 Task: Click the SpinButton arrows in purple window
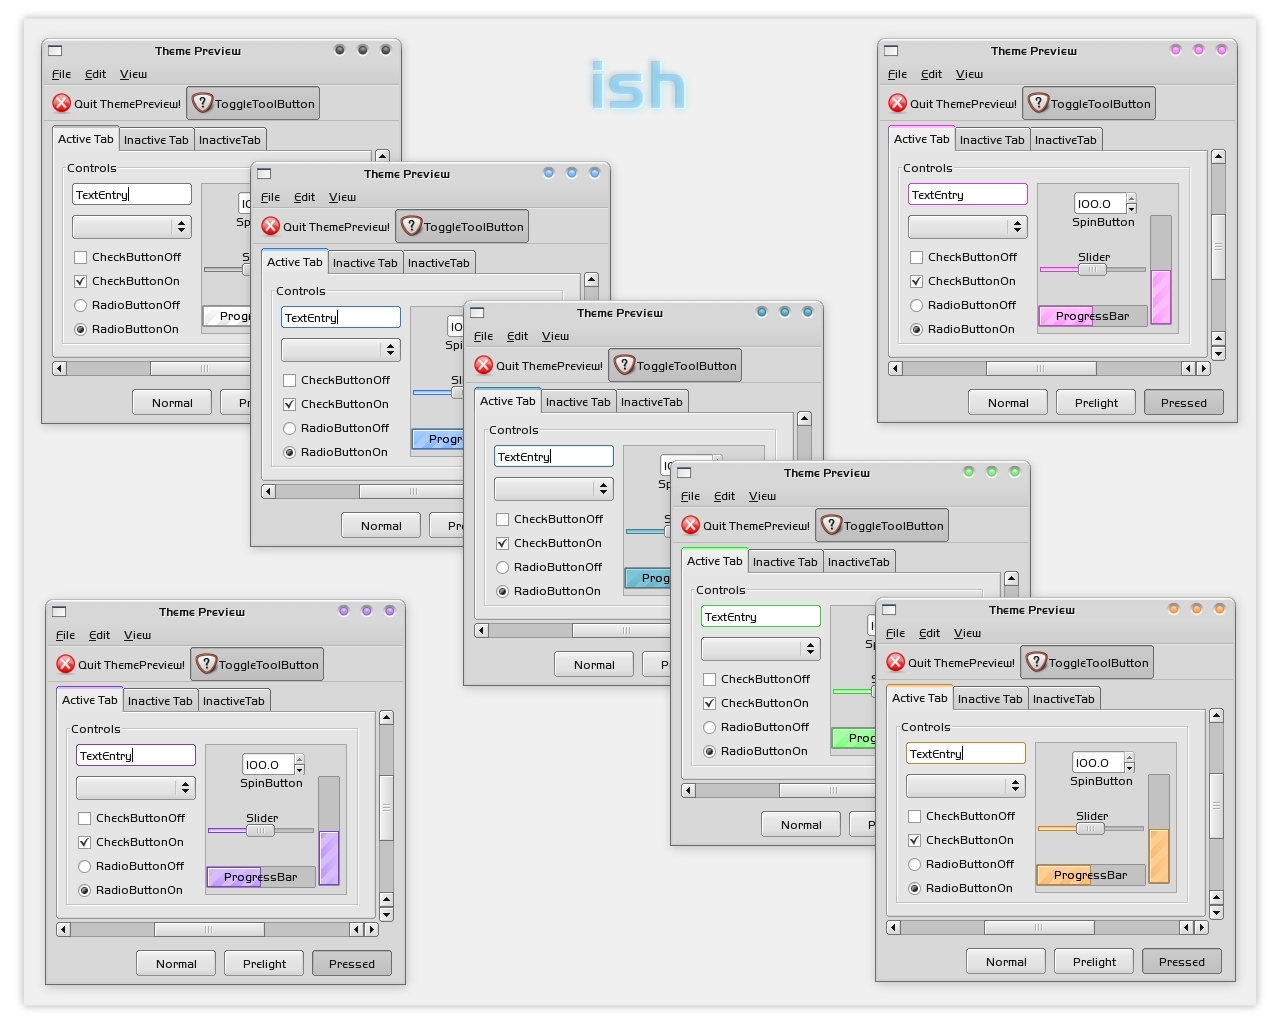click(x=299, y=764)
